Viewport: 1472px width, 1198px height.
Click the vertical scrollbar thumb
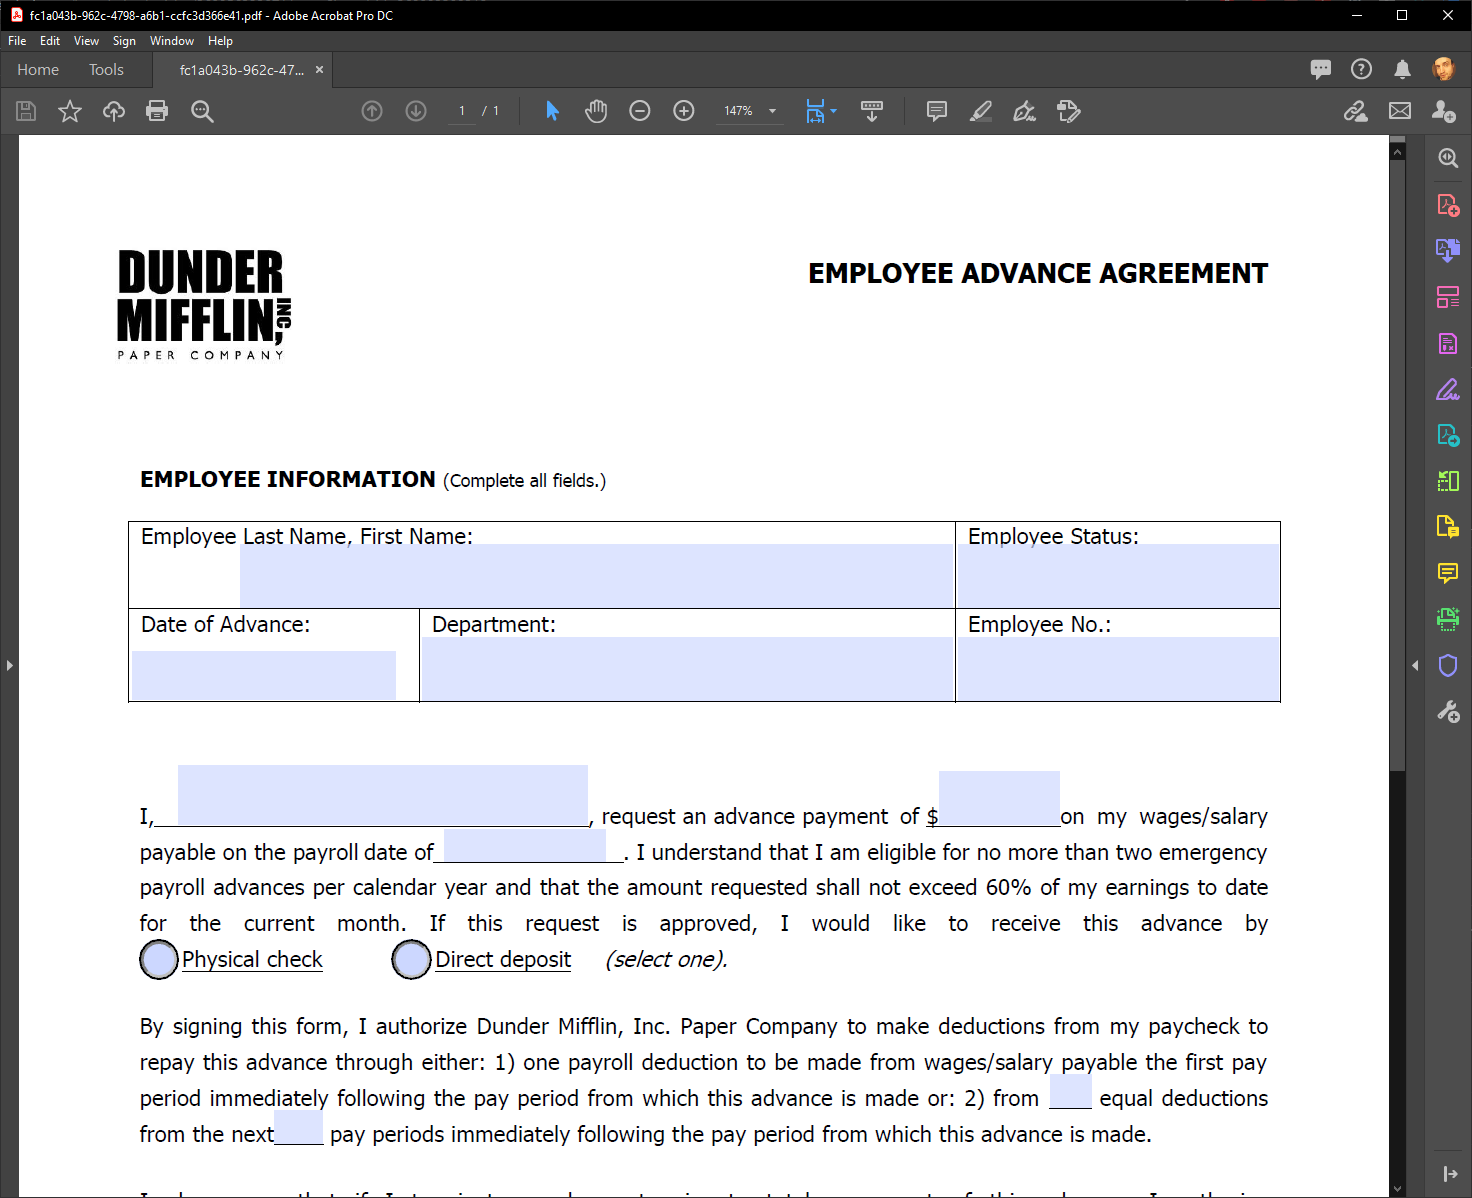[1398, 465]
